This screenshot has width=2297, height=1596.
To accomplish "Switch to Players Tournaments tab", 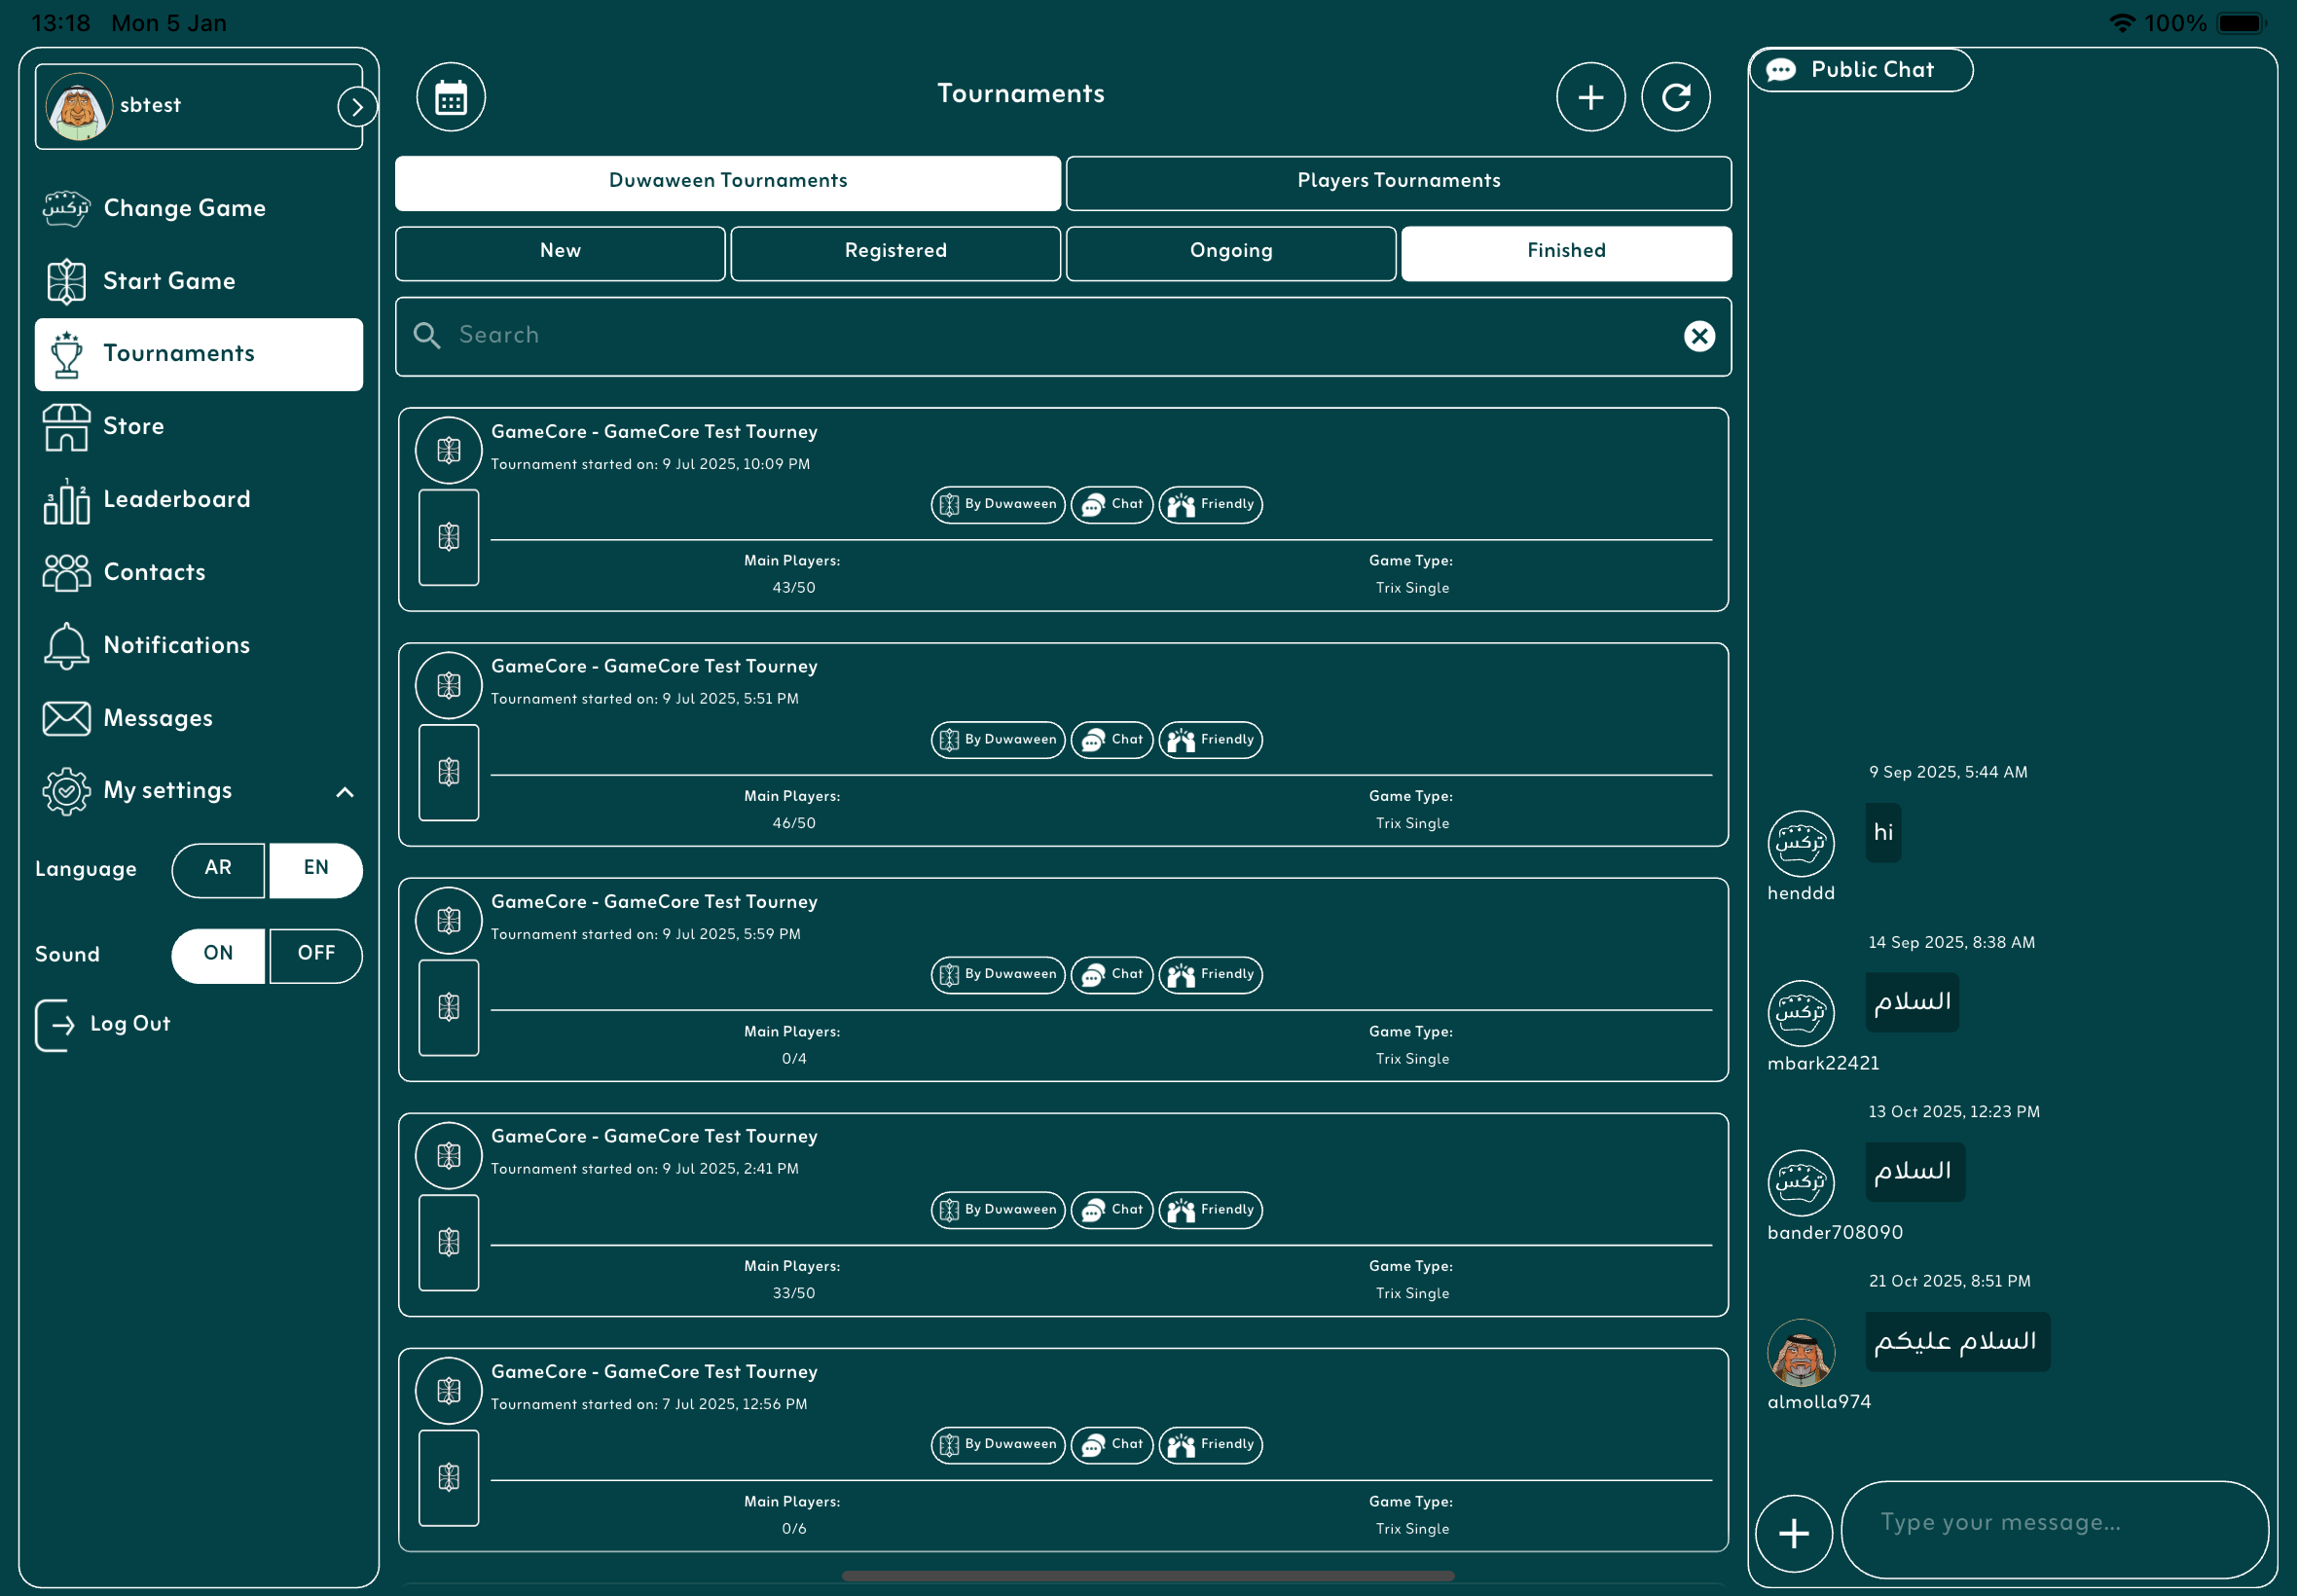I will pos(1398,182).
